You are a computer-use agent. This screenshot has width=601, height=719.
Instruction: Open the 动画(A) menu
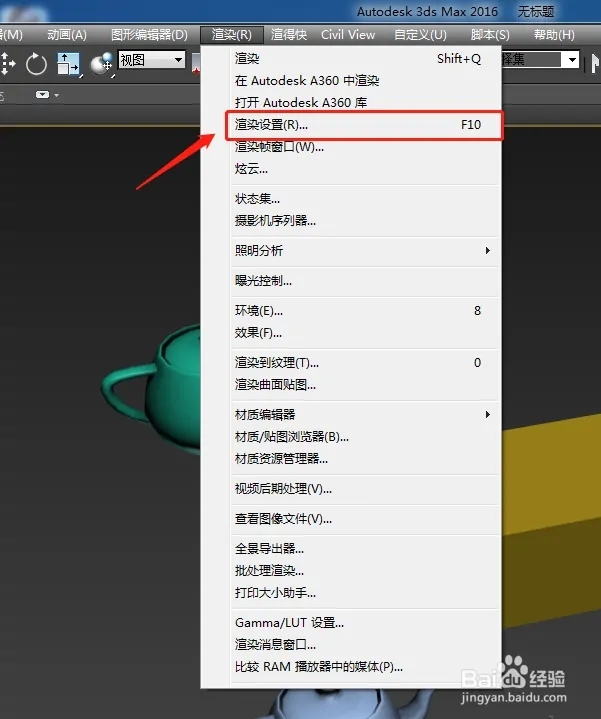[67, 35]
